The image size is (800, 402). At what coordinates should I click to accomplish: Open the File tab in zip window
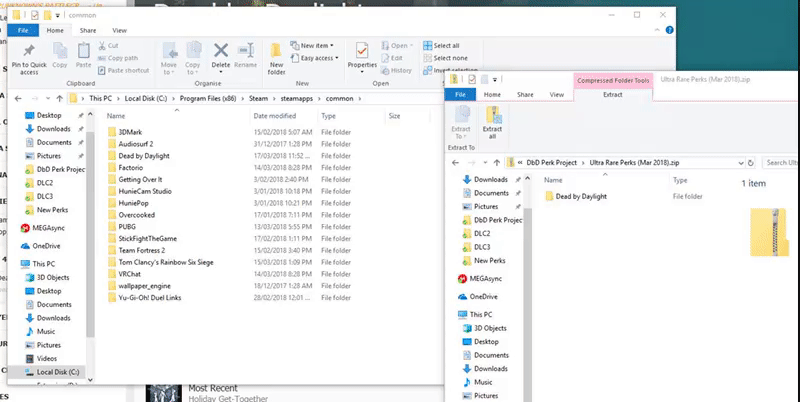460,94
